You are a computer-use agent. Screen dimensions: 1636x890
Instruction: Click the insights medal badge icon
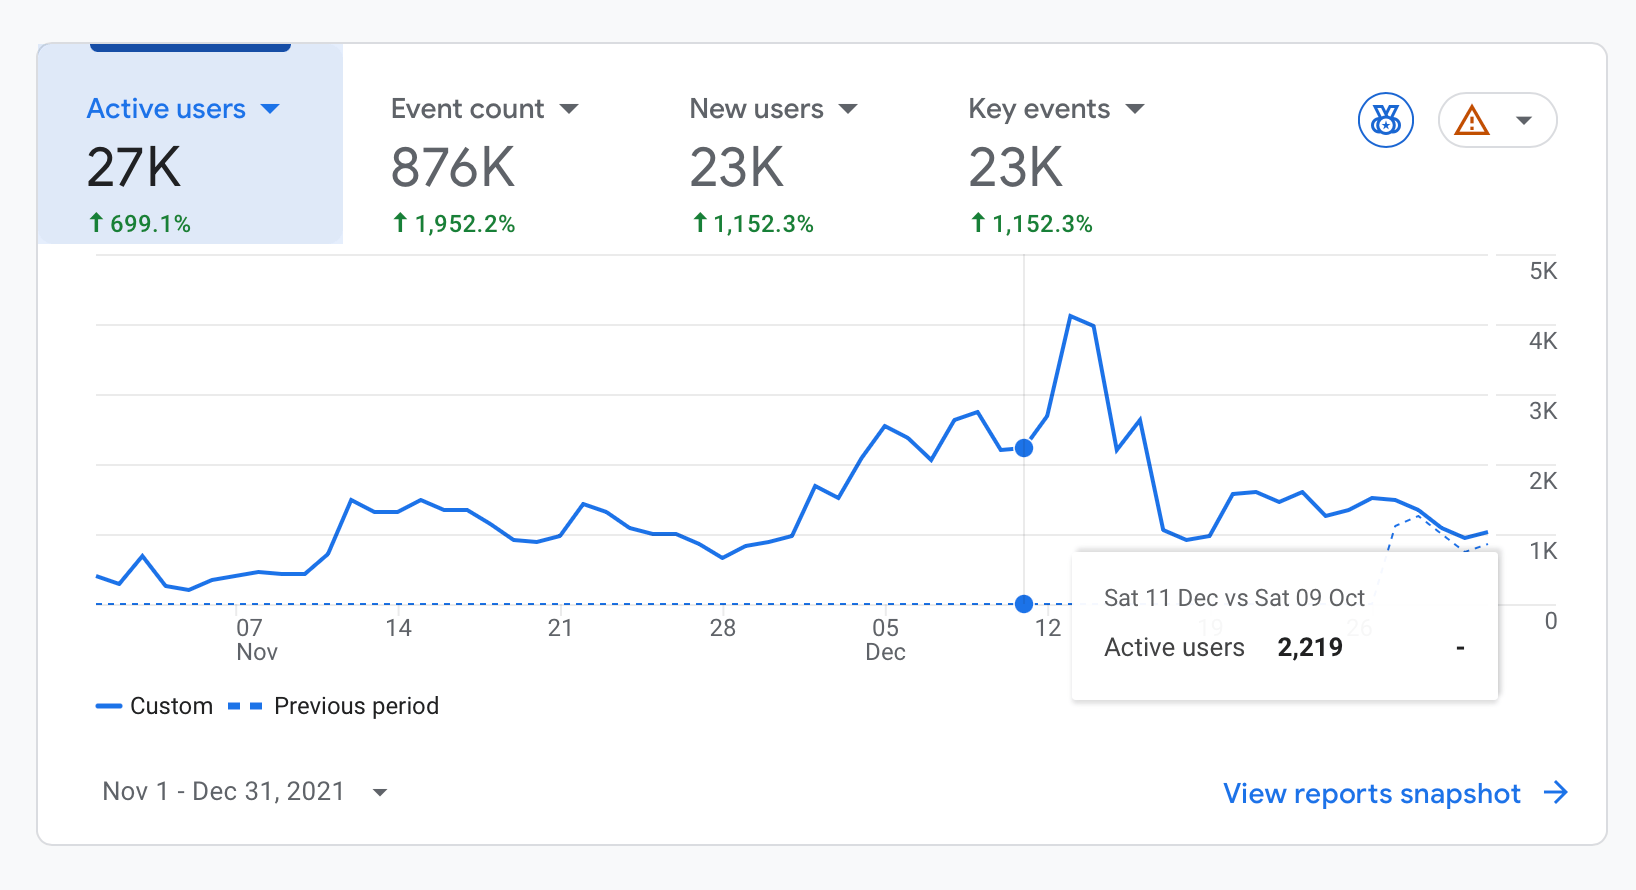1385,120
